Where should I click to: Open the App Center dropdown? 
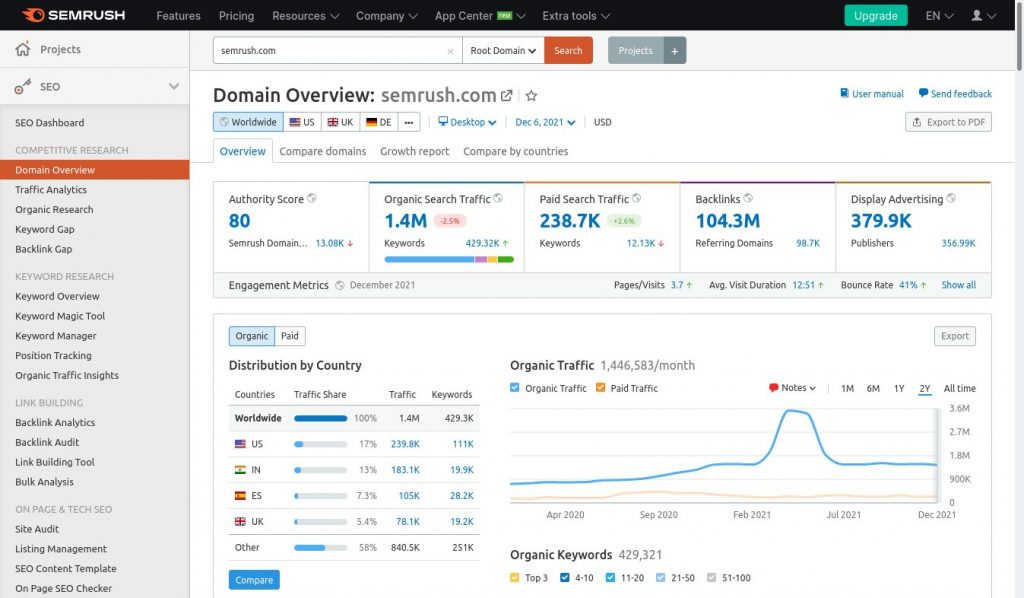(480, 16)
